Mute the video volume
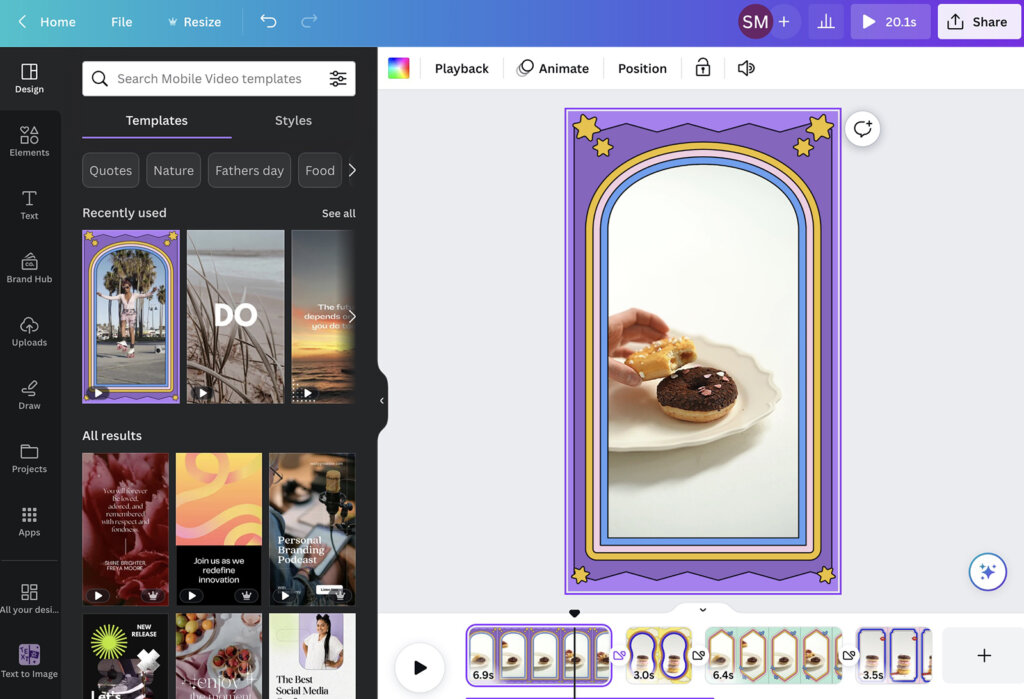 coord(746,68)
